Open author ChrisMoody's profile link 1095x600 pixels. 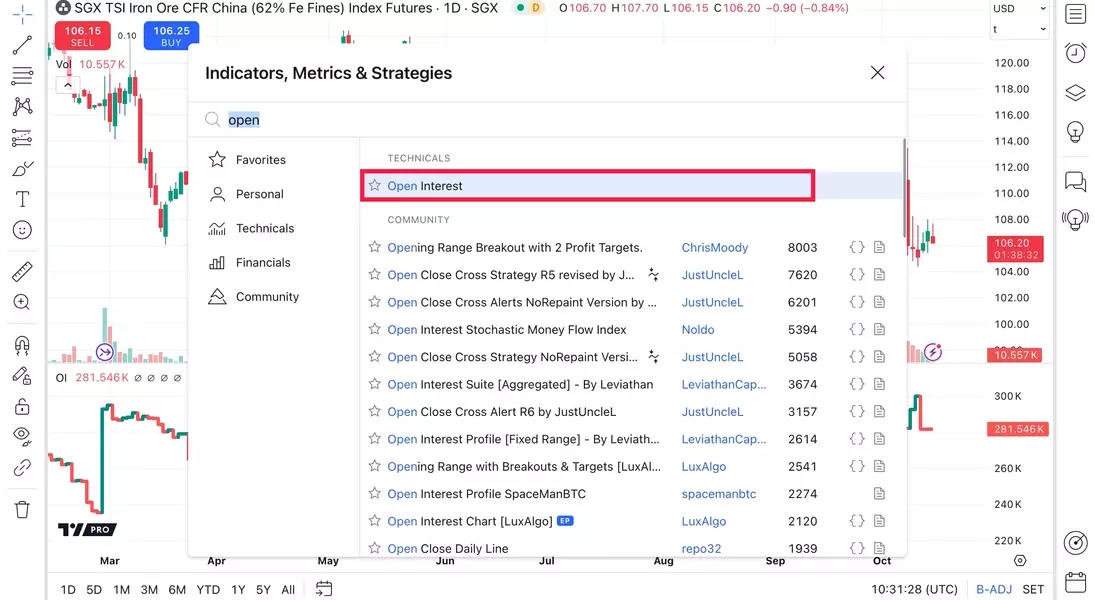714,247
